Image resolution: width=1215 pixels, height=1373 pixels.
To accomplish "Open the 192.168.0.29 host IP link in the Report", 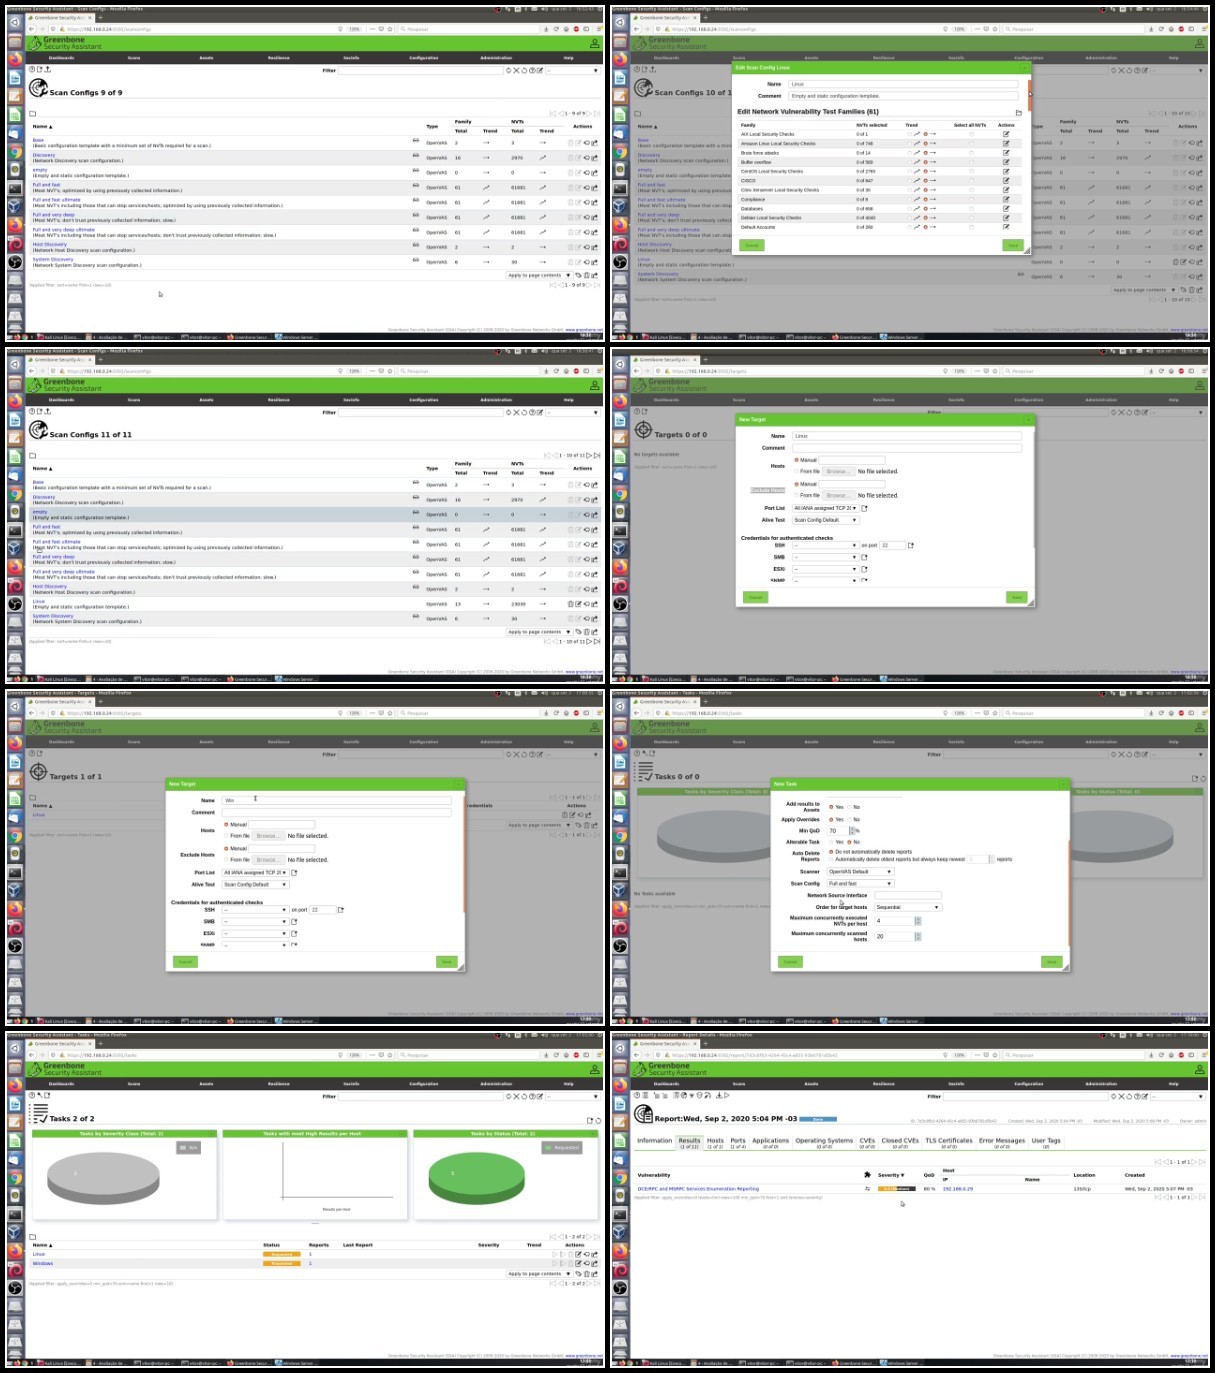I will (958, 1189).
